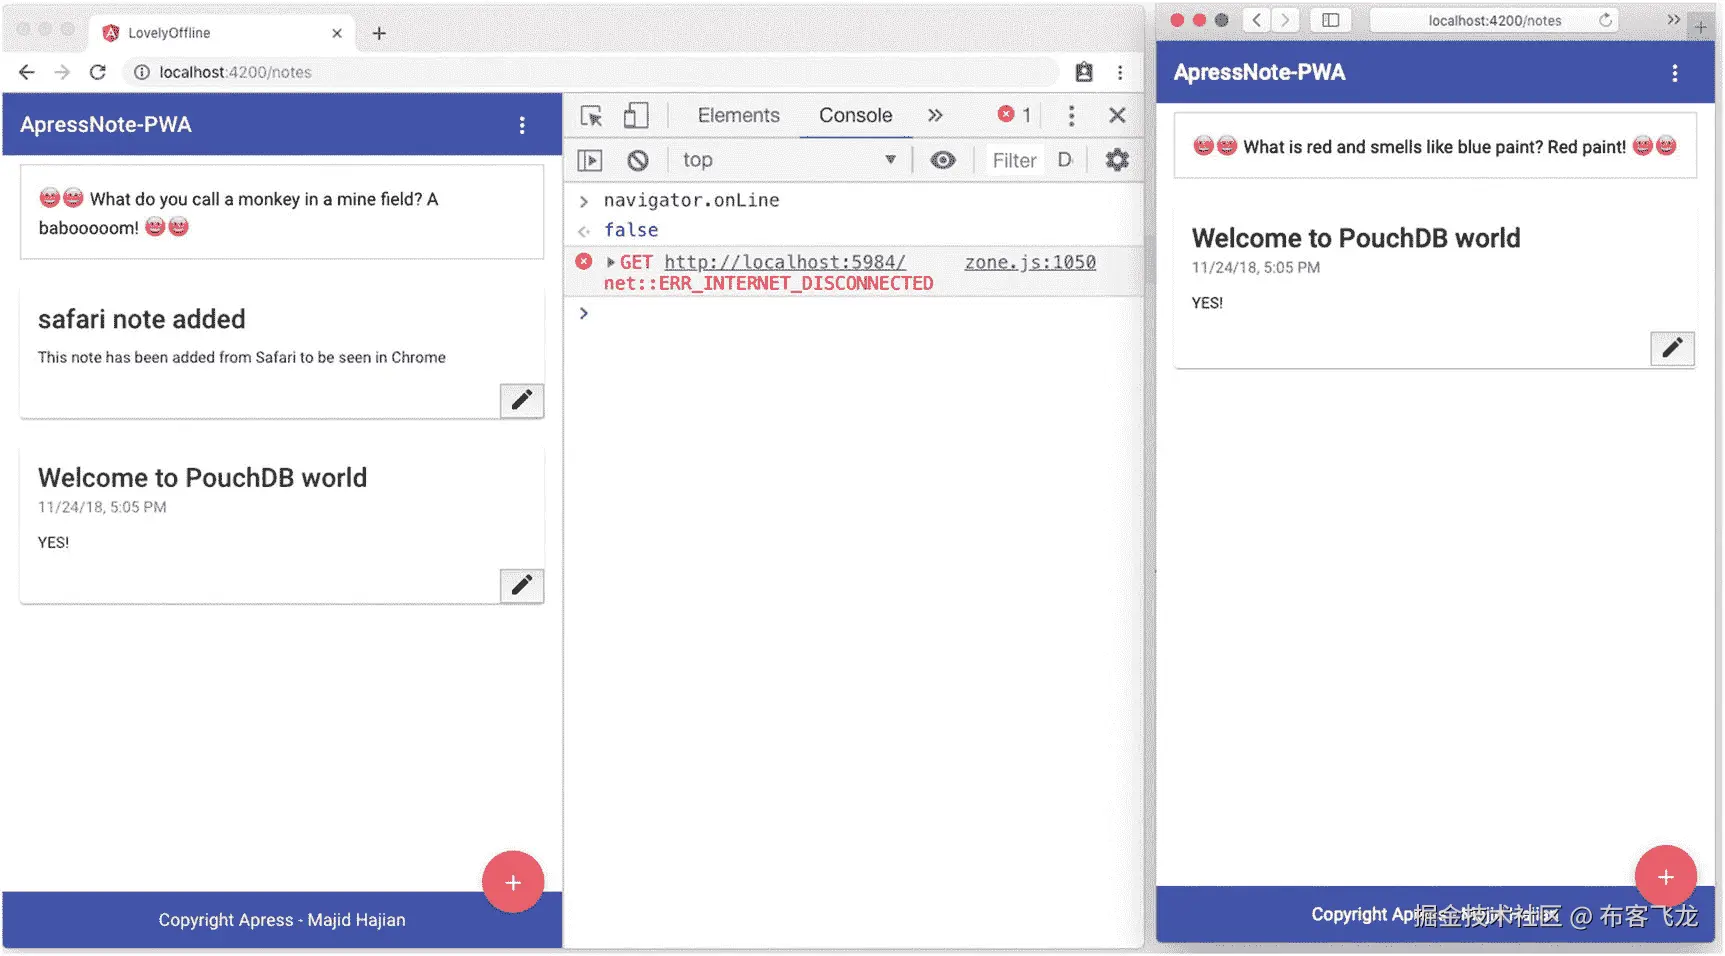Viewport: 1725px width, 956px height.
Task: Open 'Welcome to PouchDB world' title in Safari
Action: pyautogui.click(x=1356, y=238)
